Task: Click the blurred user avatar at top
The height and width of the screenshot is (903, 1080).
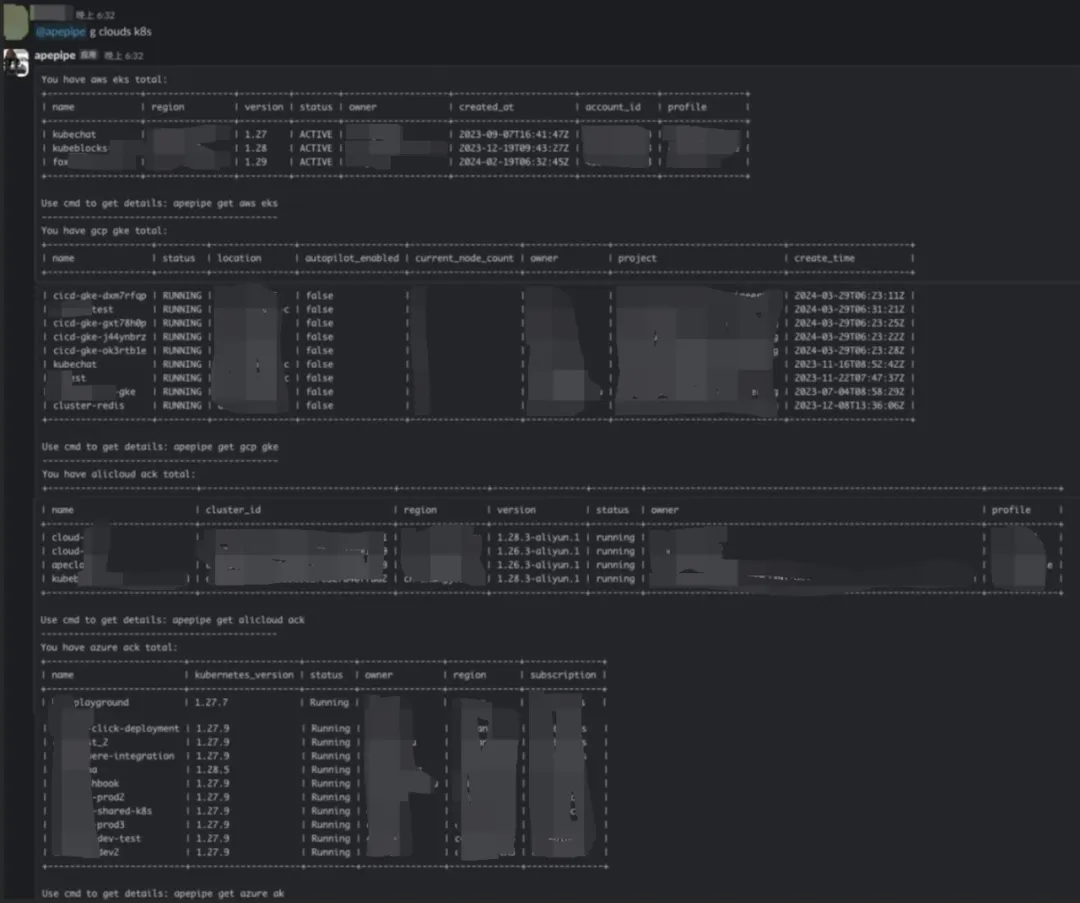Action: coord(18,21)
